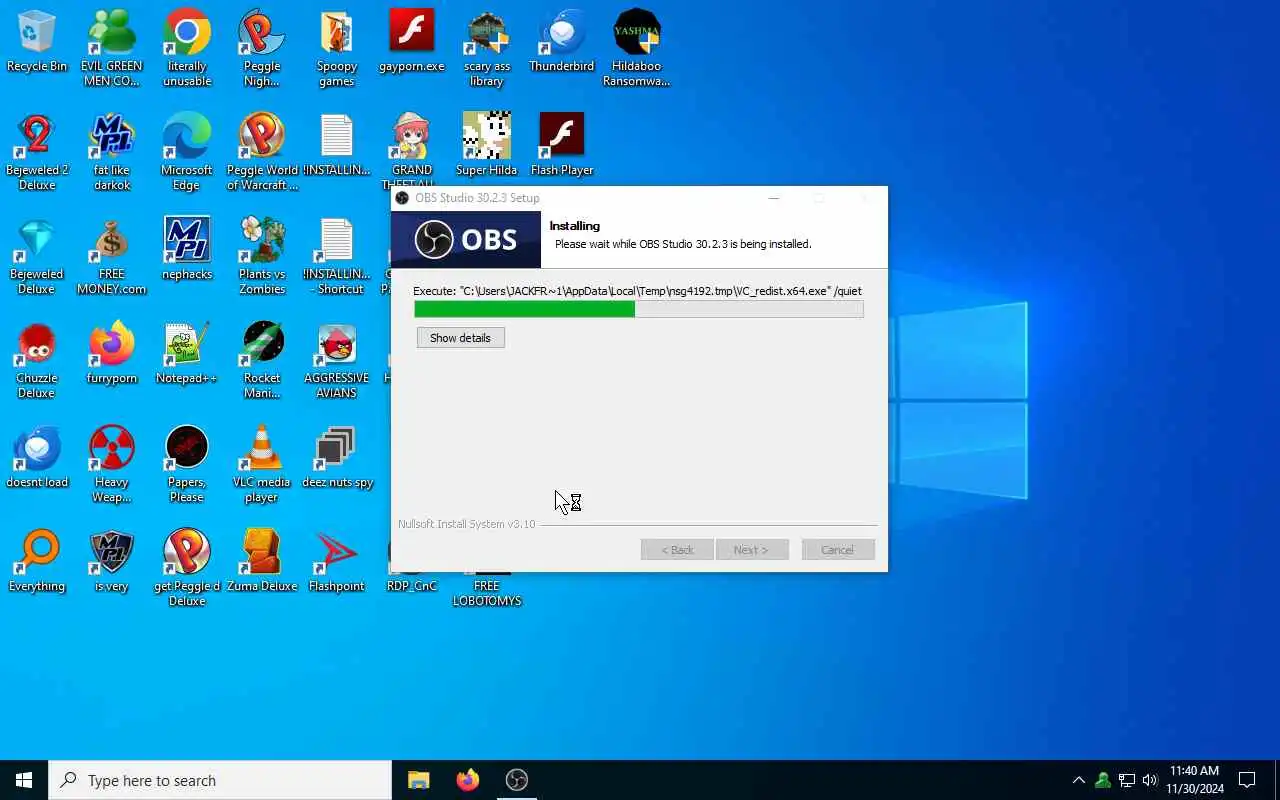Screen dimensions: 1280x800
Task: Select the FREE MONEY.com money bag icon
Action: pyautogui.click(x=112, y=257)
